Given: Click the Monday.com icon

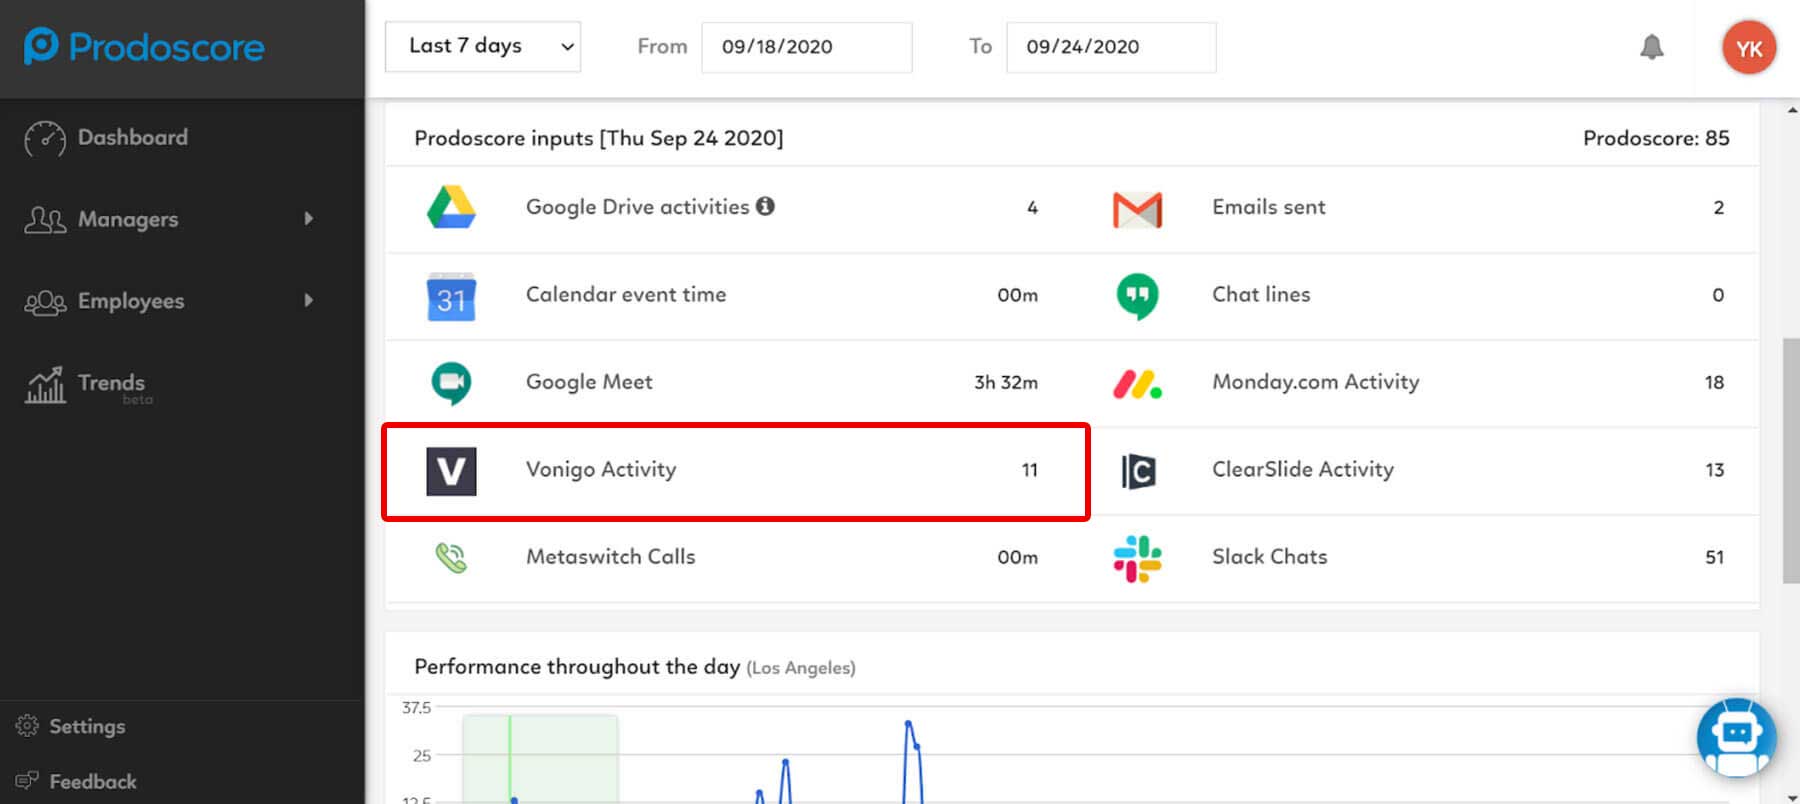Looking at the screenshot, I should click(x=1137, y=384).
